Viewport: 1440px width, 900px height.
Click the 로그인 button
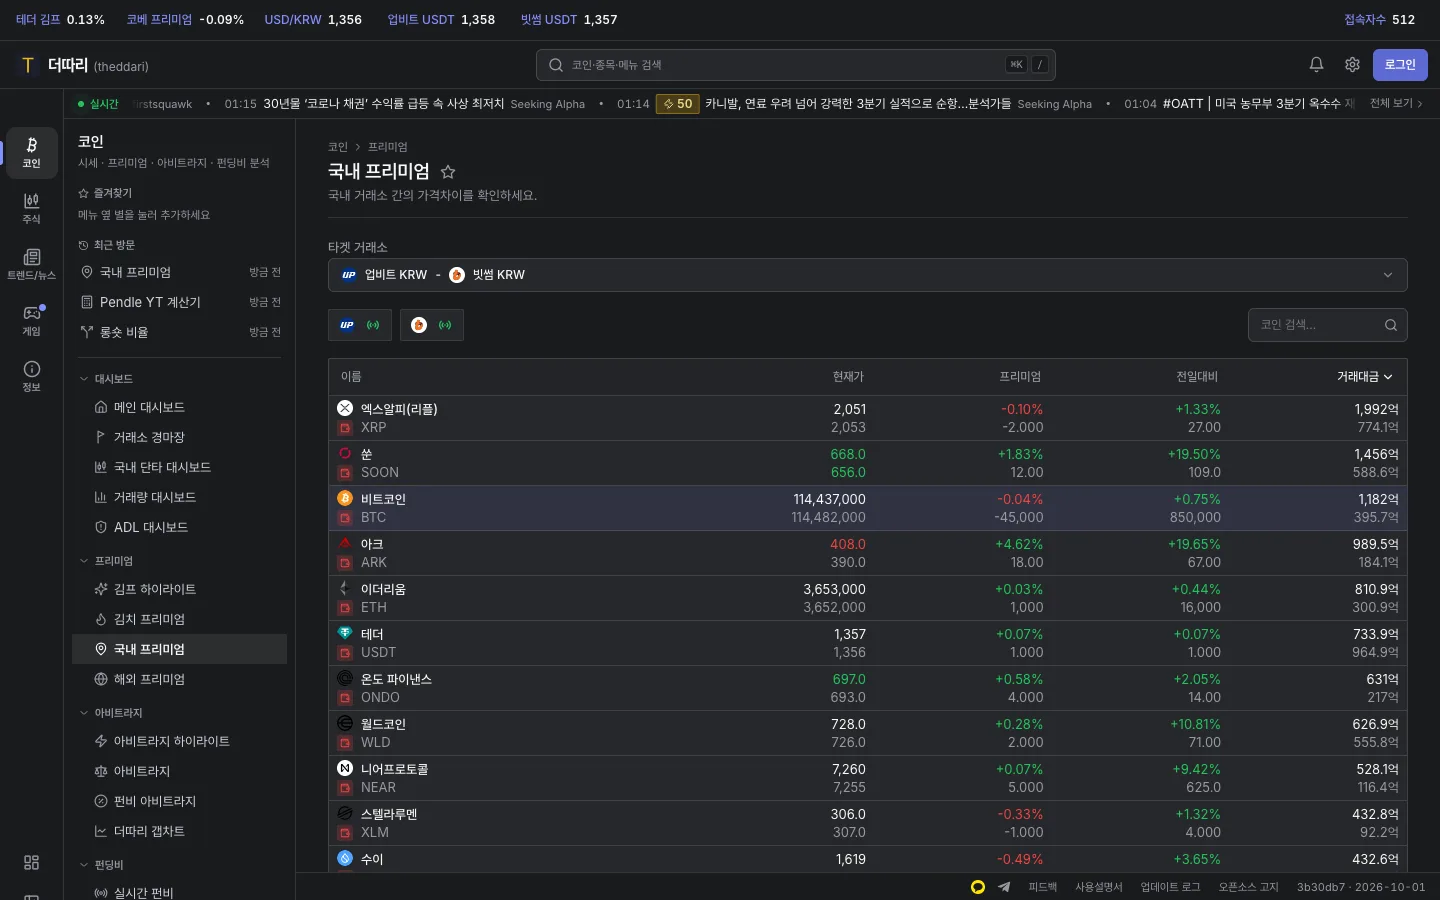pos(1400,65)
